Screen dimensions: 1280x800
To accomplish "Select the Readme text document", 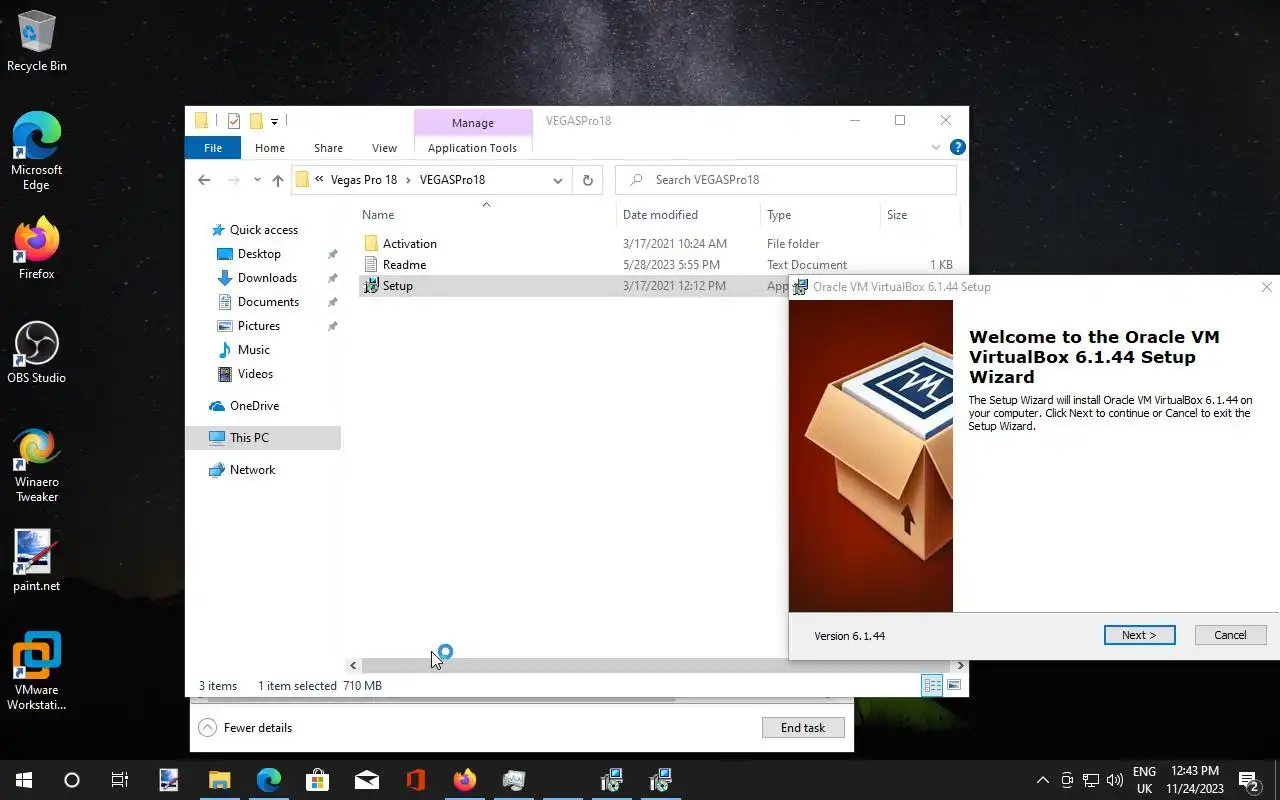I will (660, 265).
